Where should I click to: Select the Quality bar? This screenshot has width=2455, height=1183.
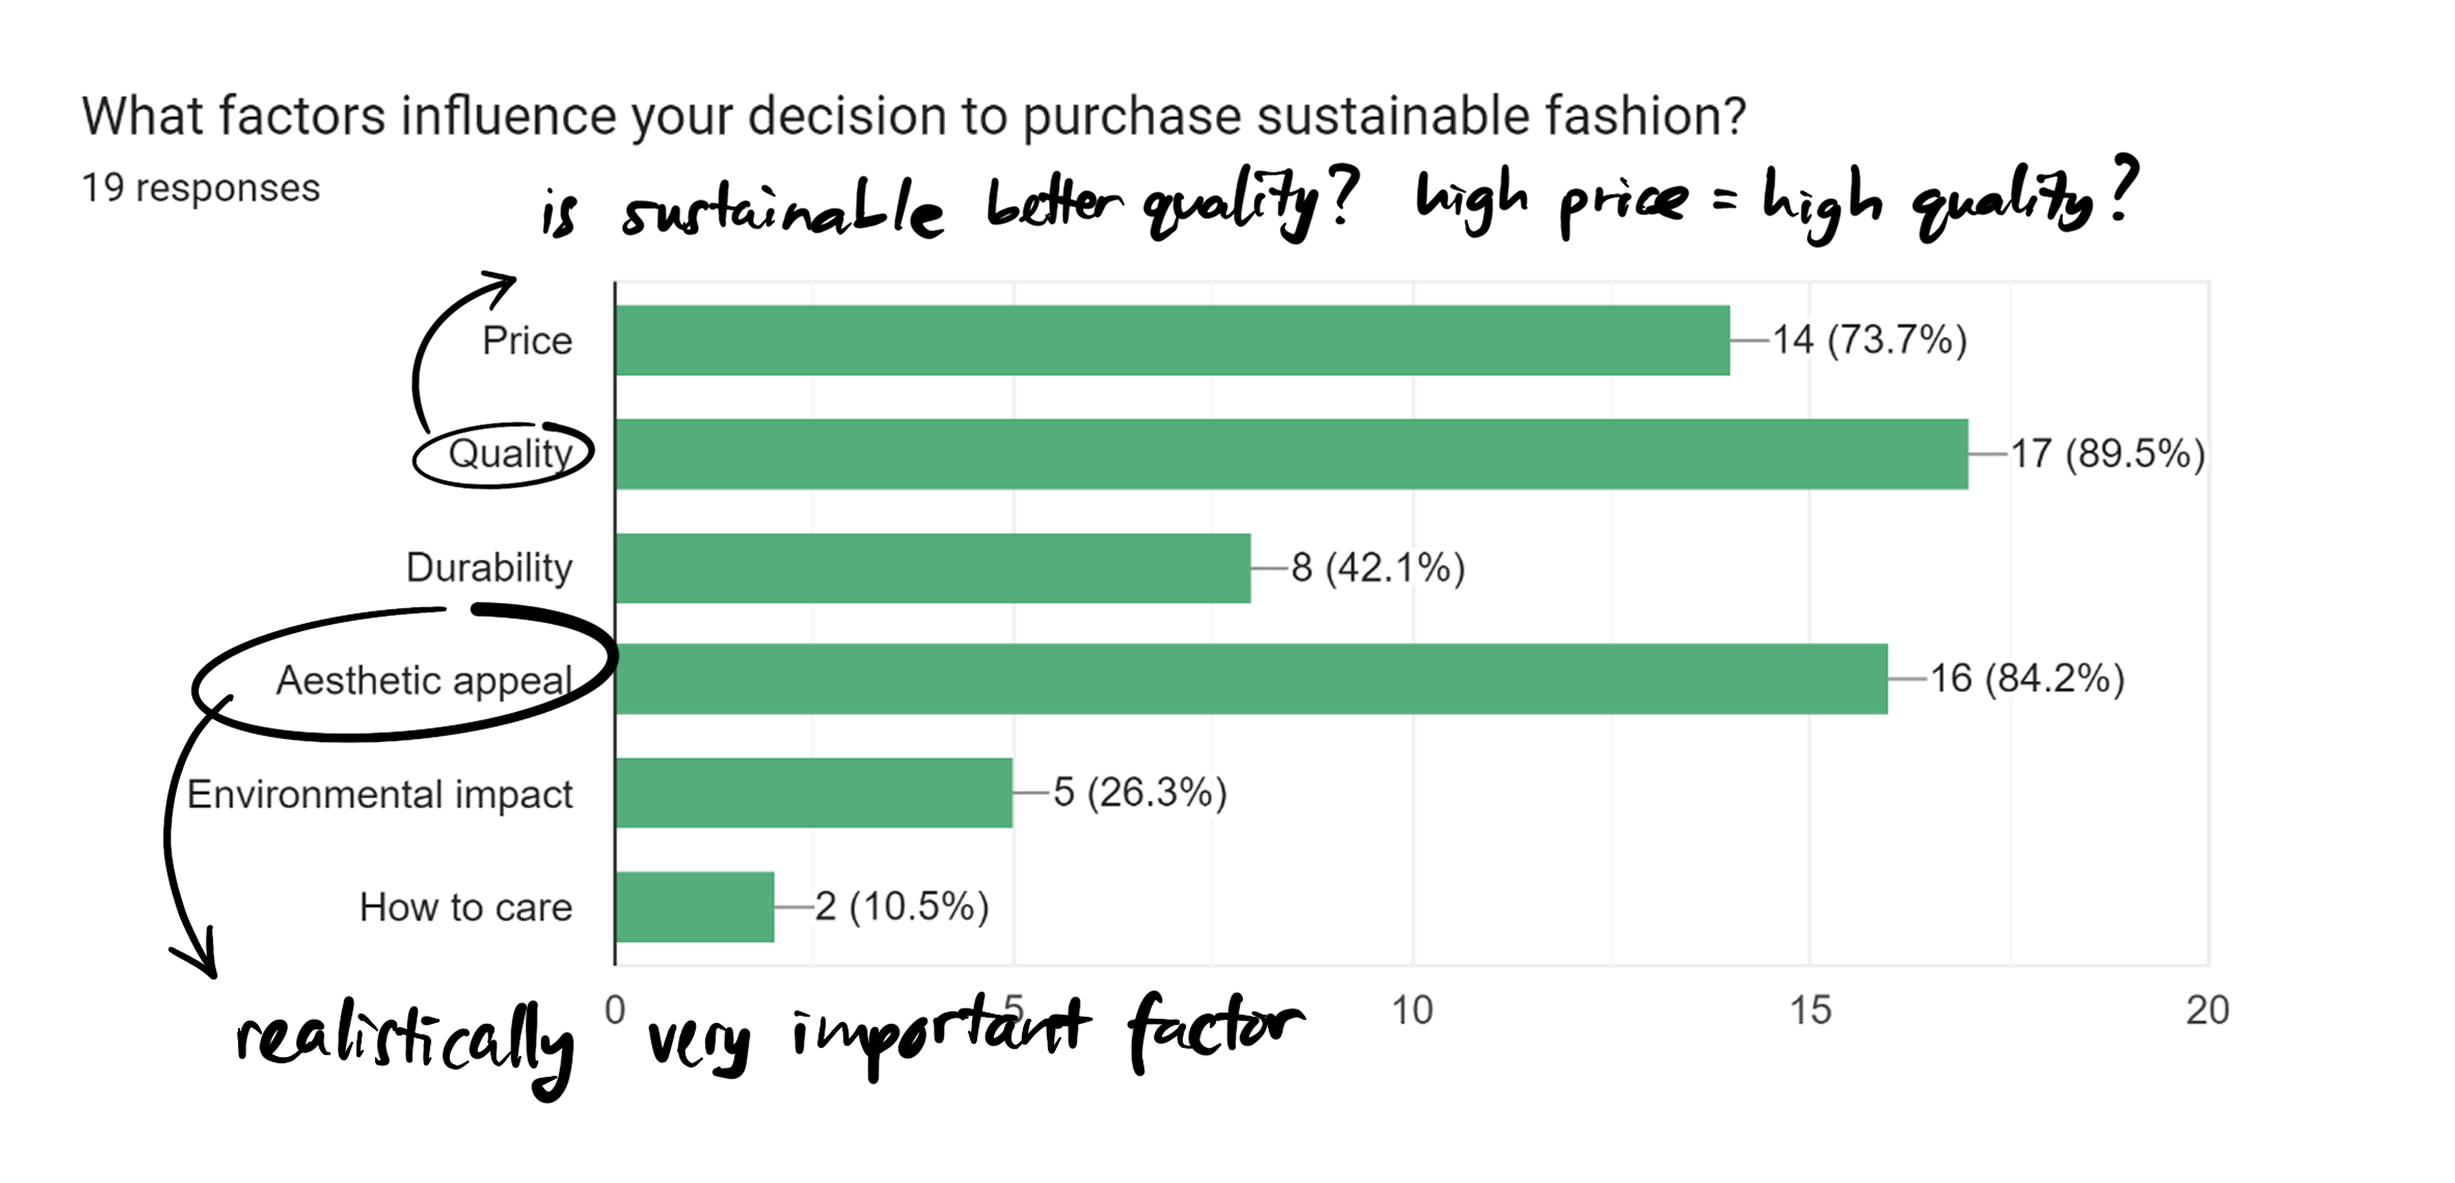[x=1292, y=454]
